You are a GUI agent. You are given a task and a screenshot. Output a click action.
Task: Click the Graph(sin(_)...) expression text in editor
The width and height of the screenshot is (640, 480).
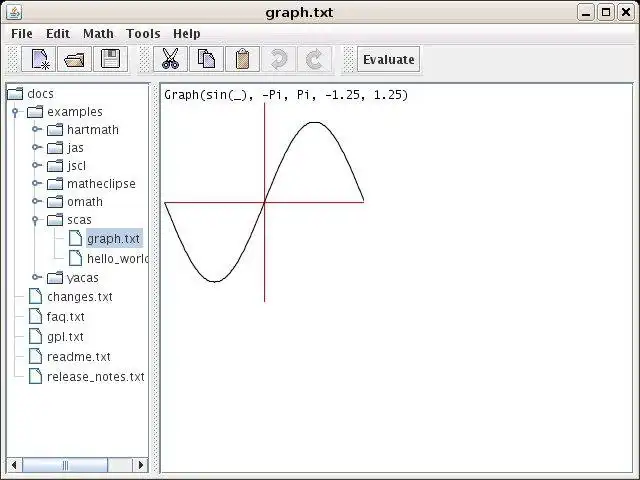click(286, 95)
